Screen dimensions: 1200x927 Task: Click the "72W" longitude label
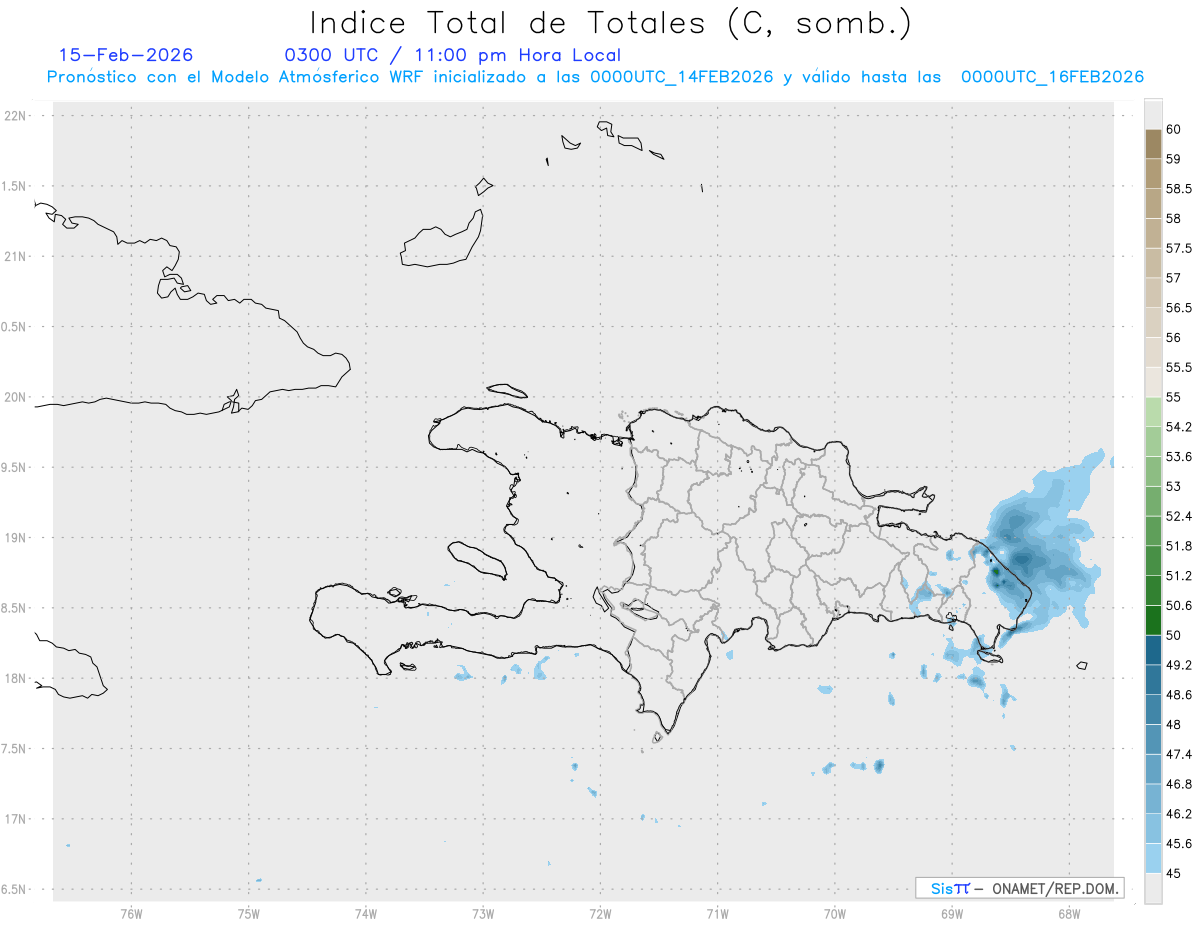[600, 913]
